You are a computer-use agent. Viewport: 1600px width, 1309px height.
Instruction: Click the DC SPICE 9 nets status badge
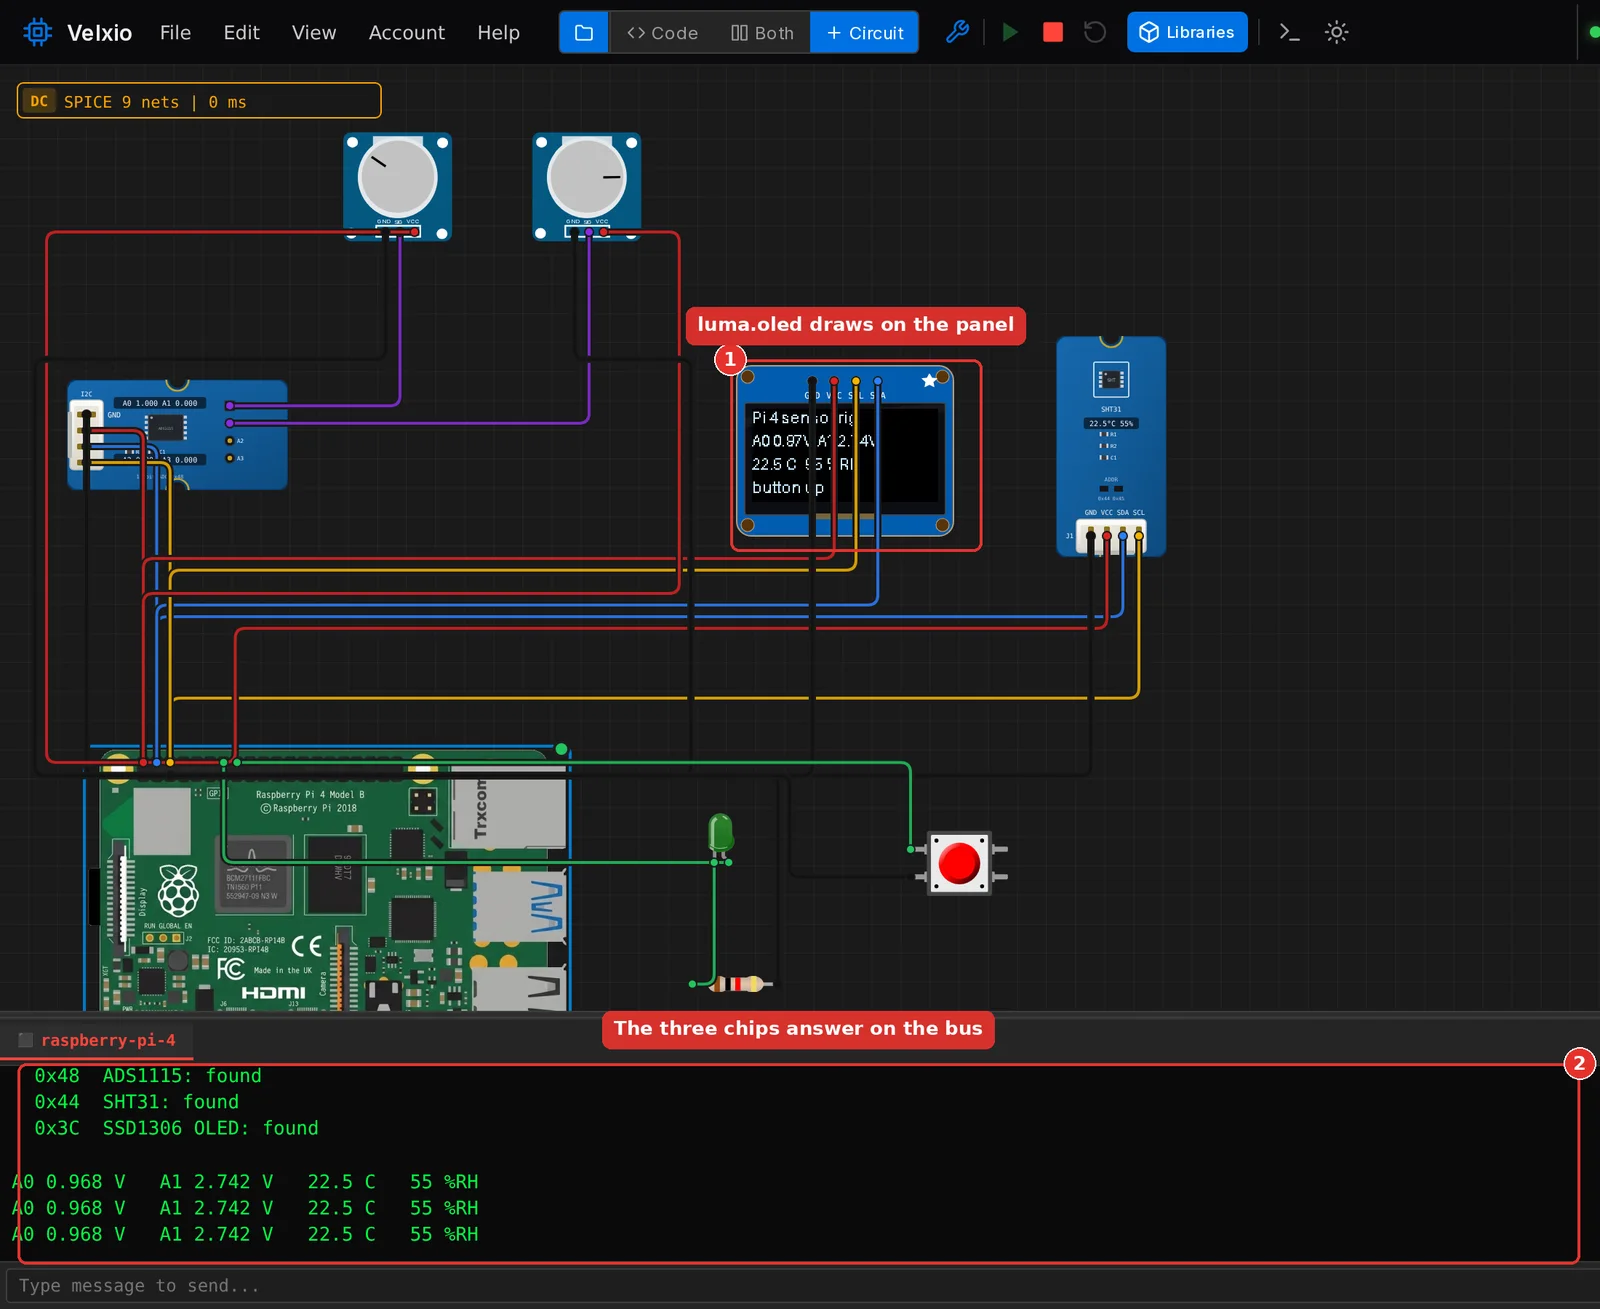click(x=199, y=101)
